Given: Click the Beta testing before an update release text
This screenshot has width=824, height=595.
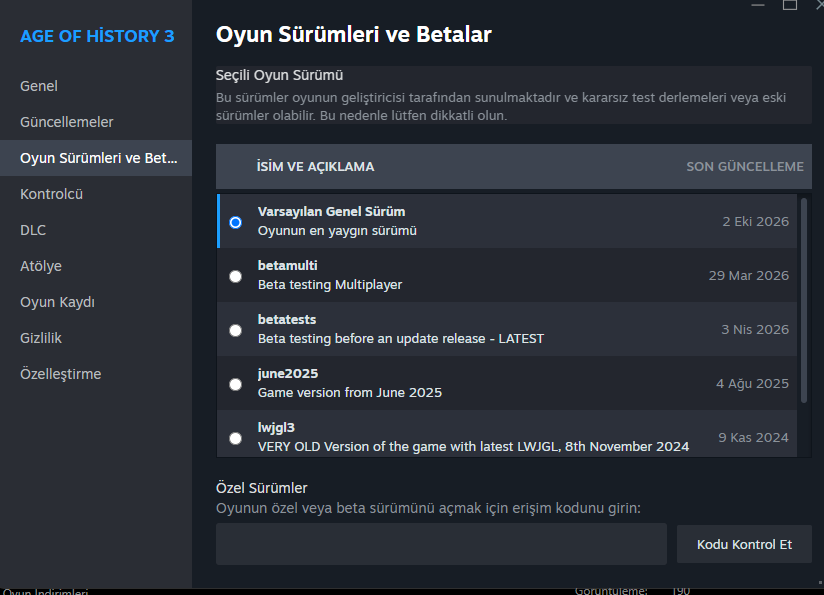Looking at the screenshot, I should coord(400,338).
